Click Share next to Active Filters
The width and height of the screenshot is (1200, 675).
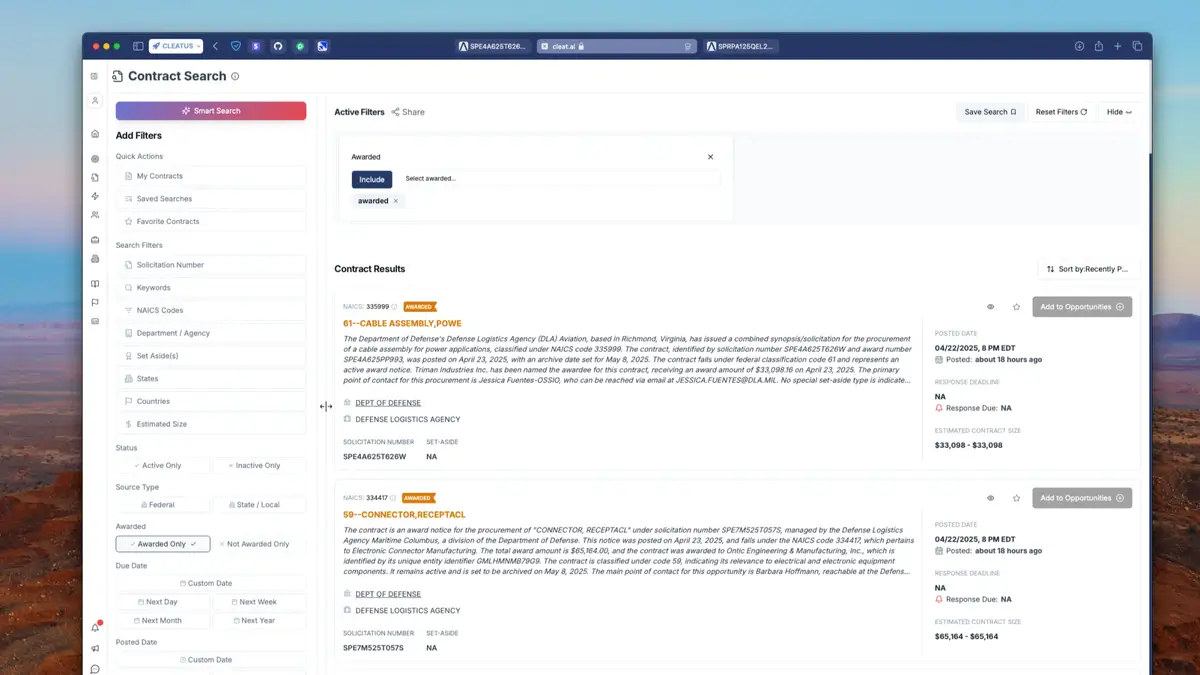pyautogui.click(x=408, y=112)
